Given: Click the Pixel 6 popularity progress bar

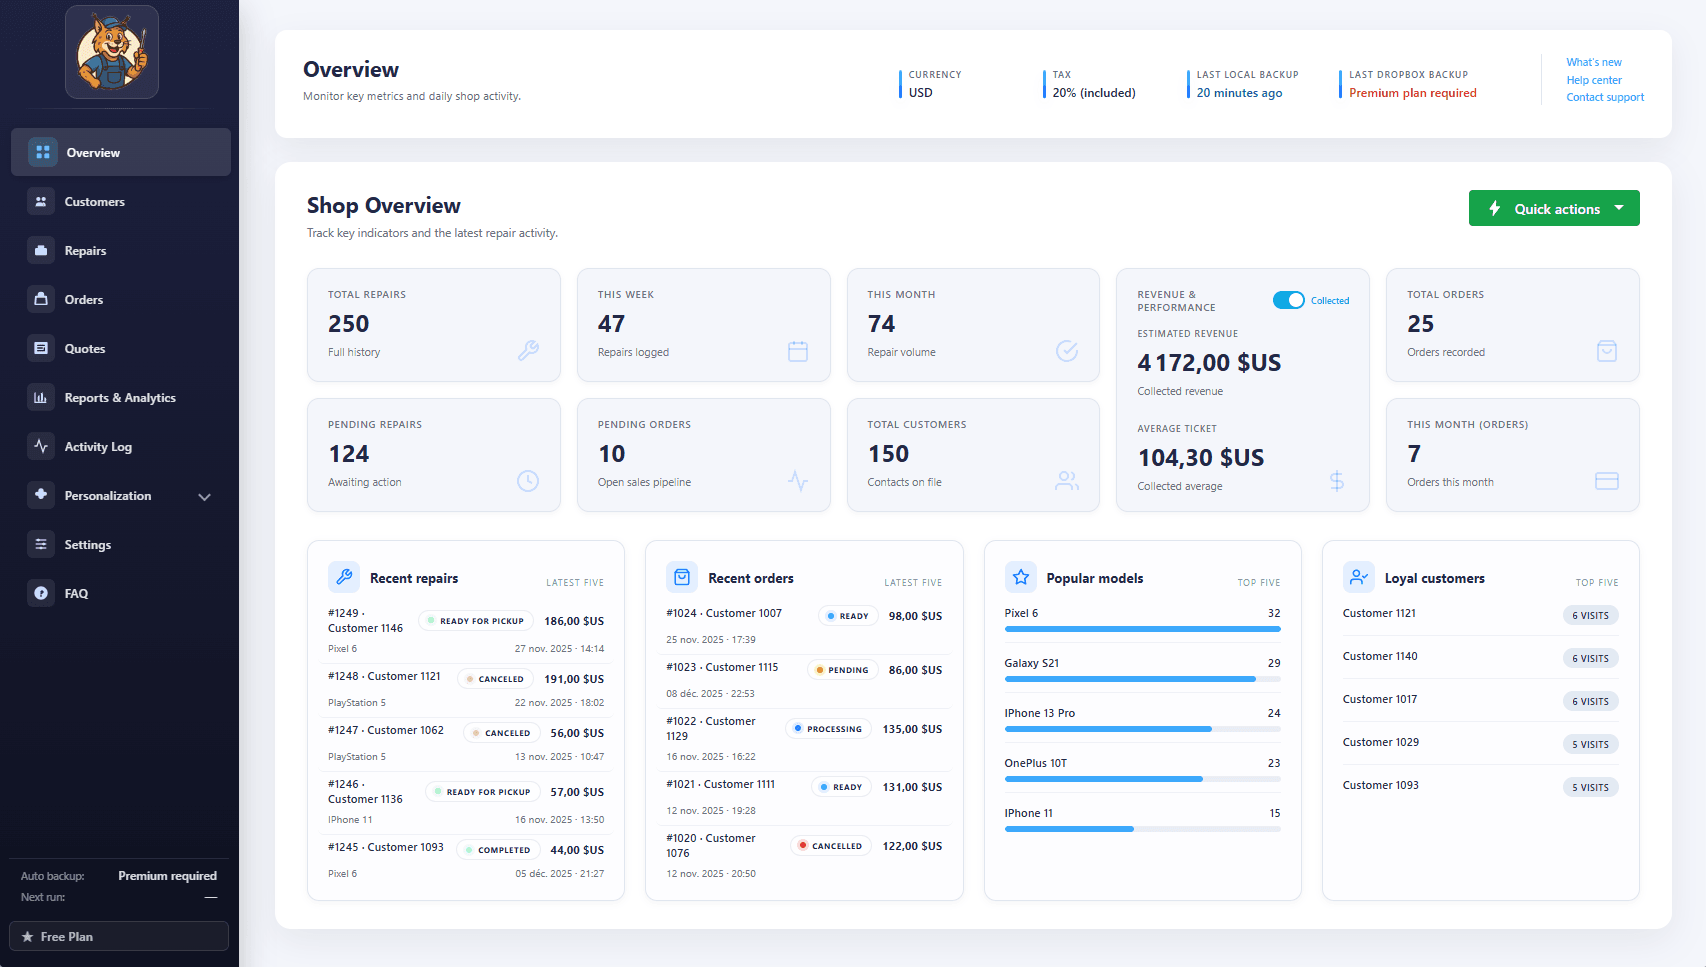Looking at the screenshot, I should (1142, 629).
